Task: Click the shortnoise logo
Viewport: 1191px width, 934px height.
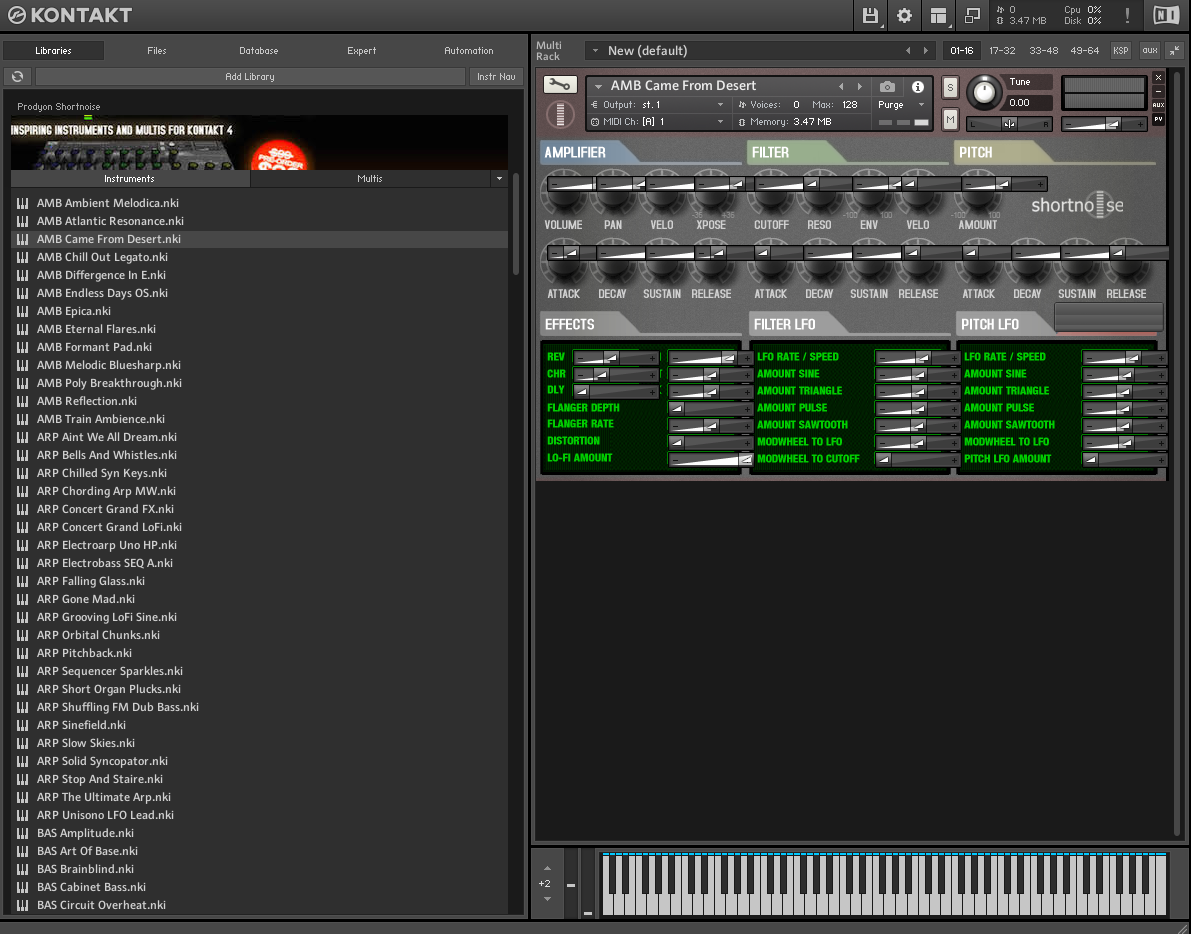Action: (1077, 205)
